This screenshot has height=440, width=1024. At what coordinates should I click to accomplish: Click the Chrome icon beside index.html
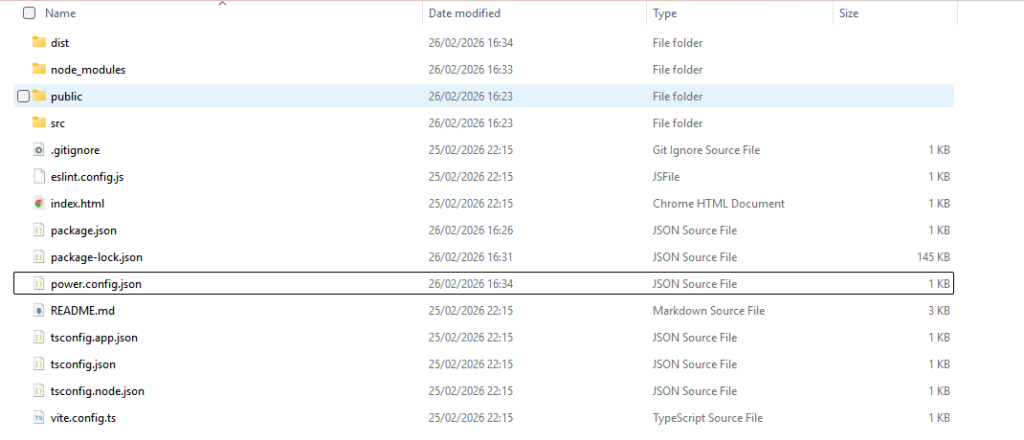point(39,203)
